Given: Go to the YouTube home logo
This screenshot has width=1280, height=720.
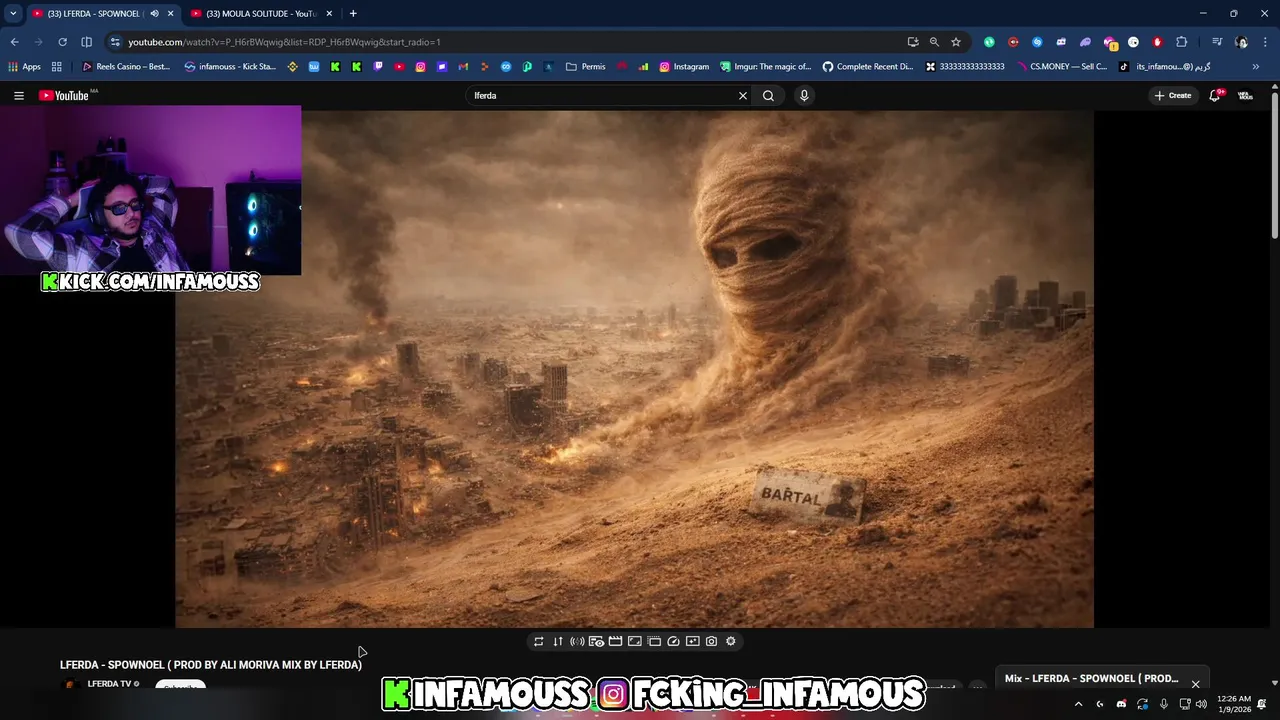Looking at the screenshot, I should click(64, 96).
